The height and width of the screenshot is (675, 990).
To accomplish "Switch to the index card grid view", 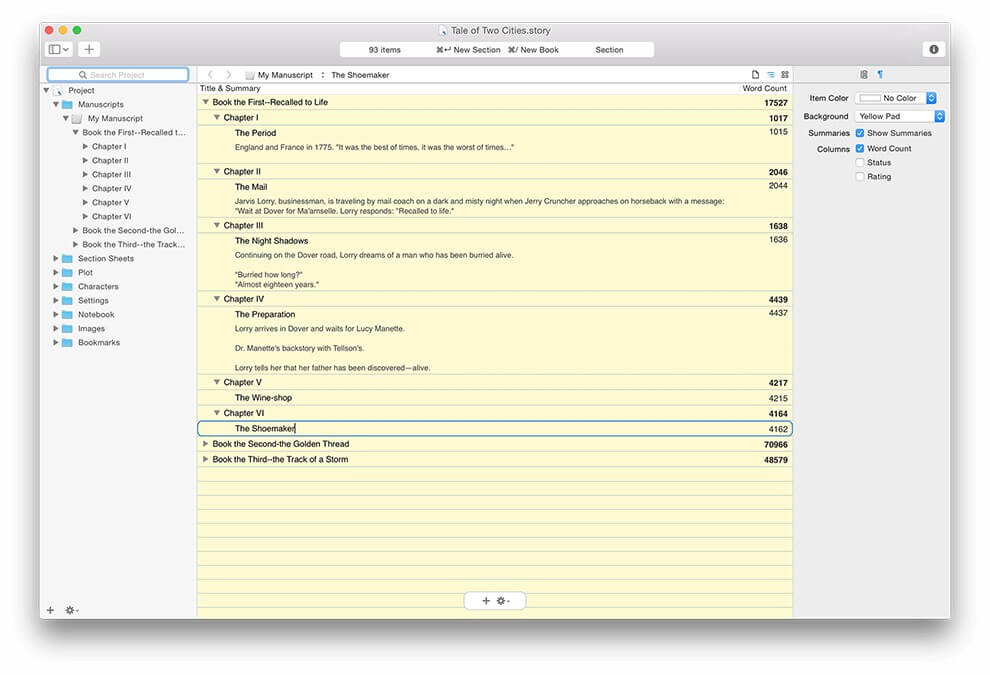I will [785, 75].
